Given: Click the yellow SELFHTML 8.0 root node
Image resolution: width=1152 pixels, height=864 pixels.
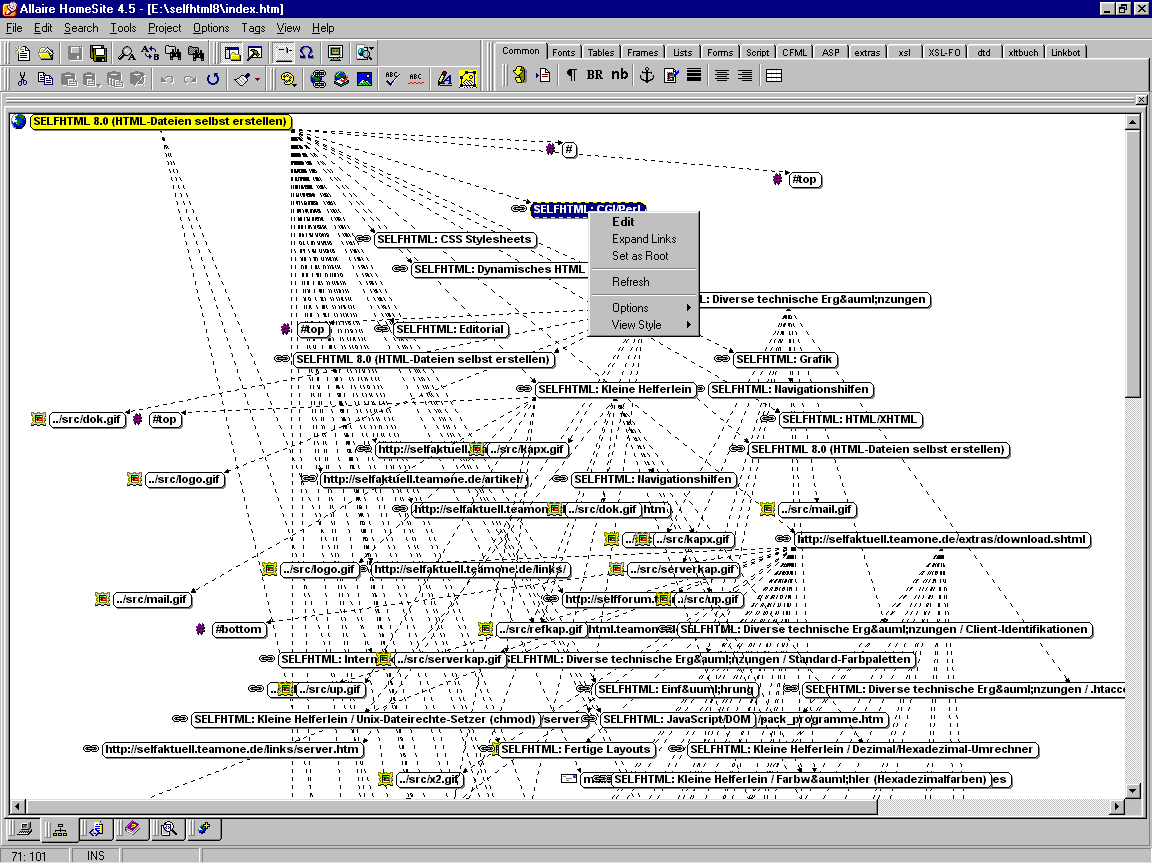Looking at the screenshot, I should [x=160, y=121].
